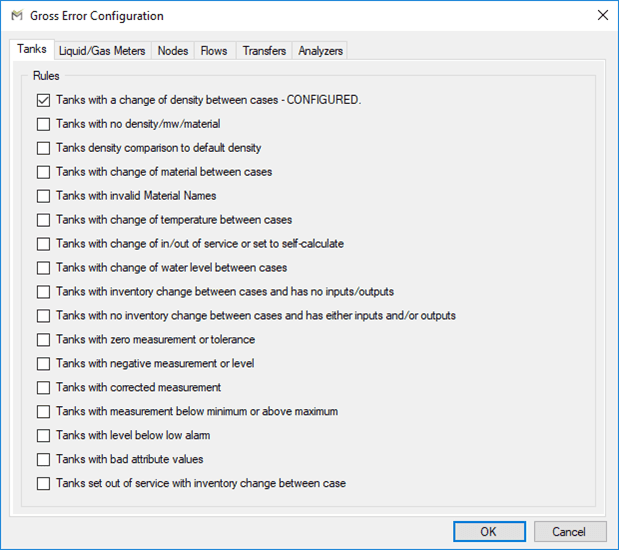Check inventory change with no inputs/outputs rule
Viewport: 619px width, 550px height.
pos(43,292)
